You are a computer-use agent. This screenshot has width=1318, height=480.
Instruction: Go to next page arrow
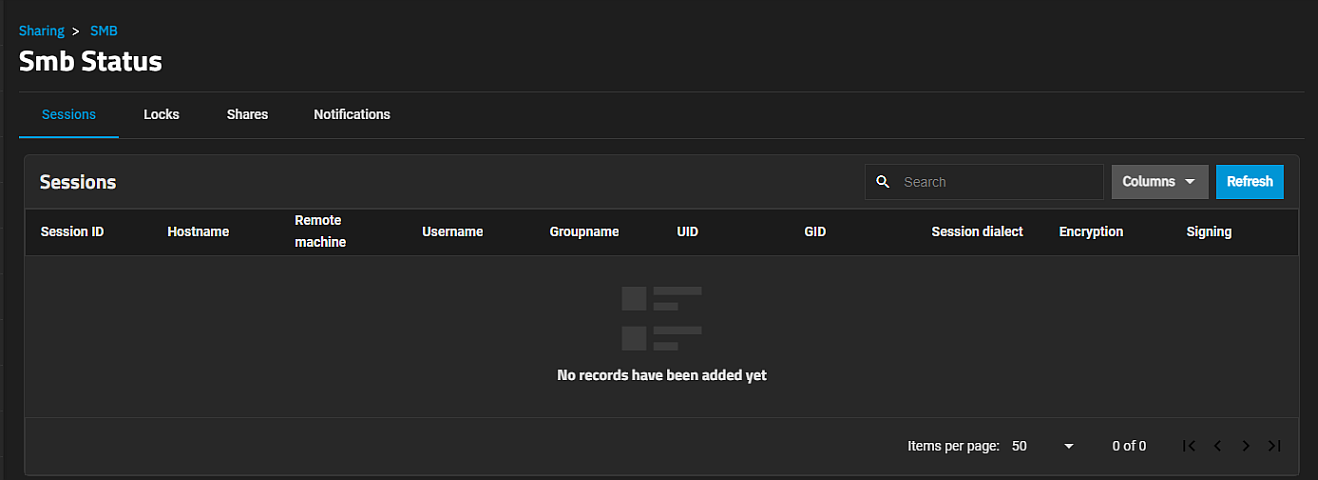tap(1246, 446)
